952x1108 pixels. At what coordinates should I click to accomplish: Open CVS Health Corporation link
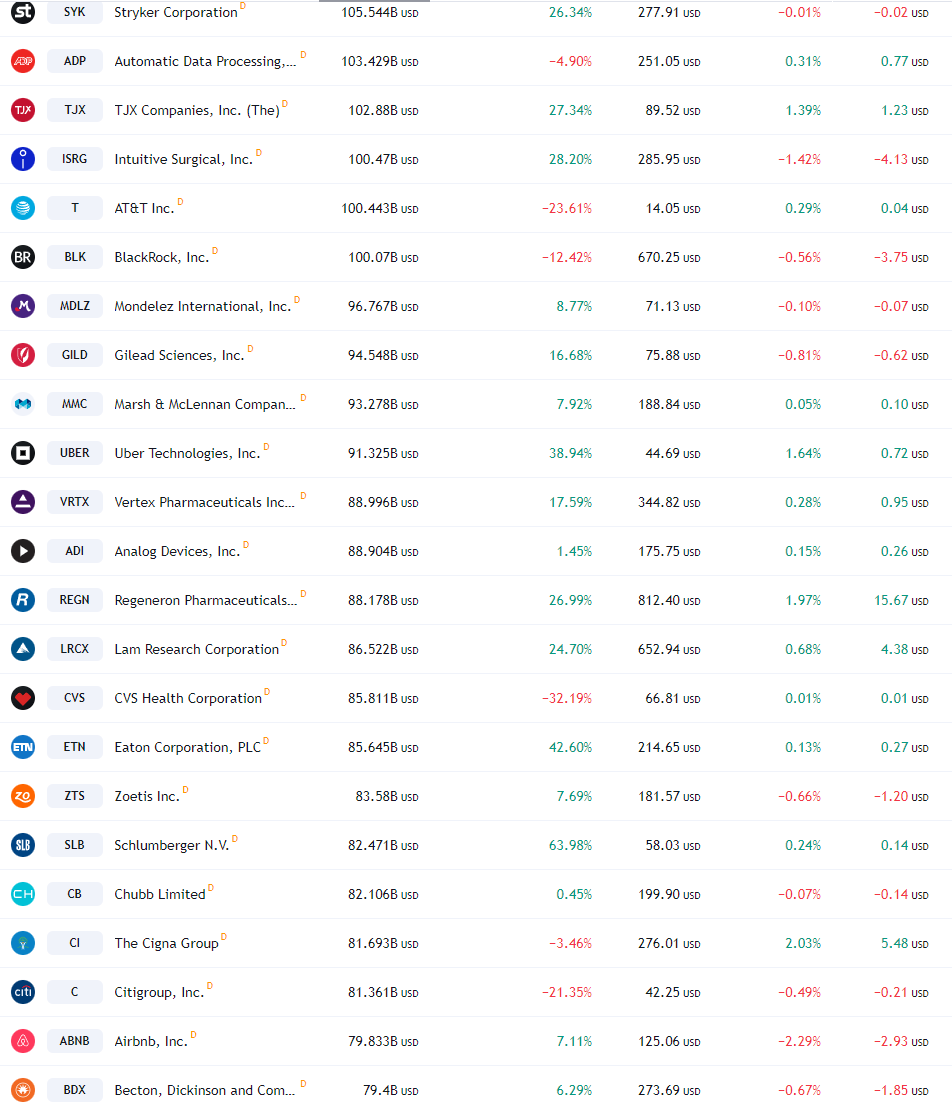click(188, 699)
